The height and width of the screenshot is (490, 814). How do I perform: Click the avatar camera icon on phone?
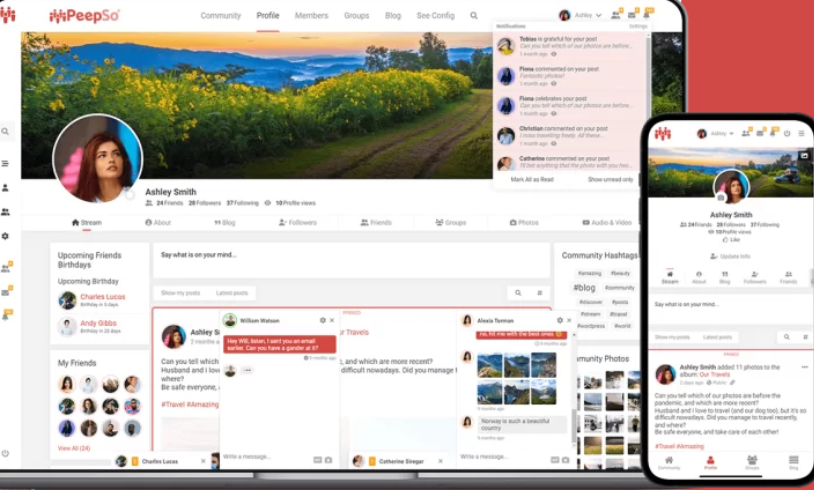point(721,198)
